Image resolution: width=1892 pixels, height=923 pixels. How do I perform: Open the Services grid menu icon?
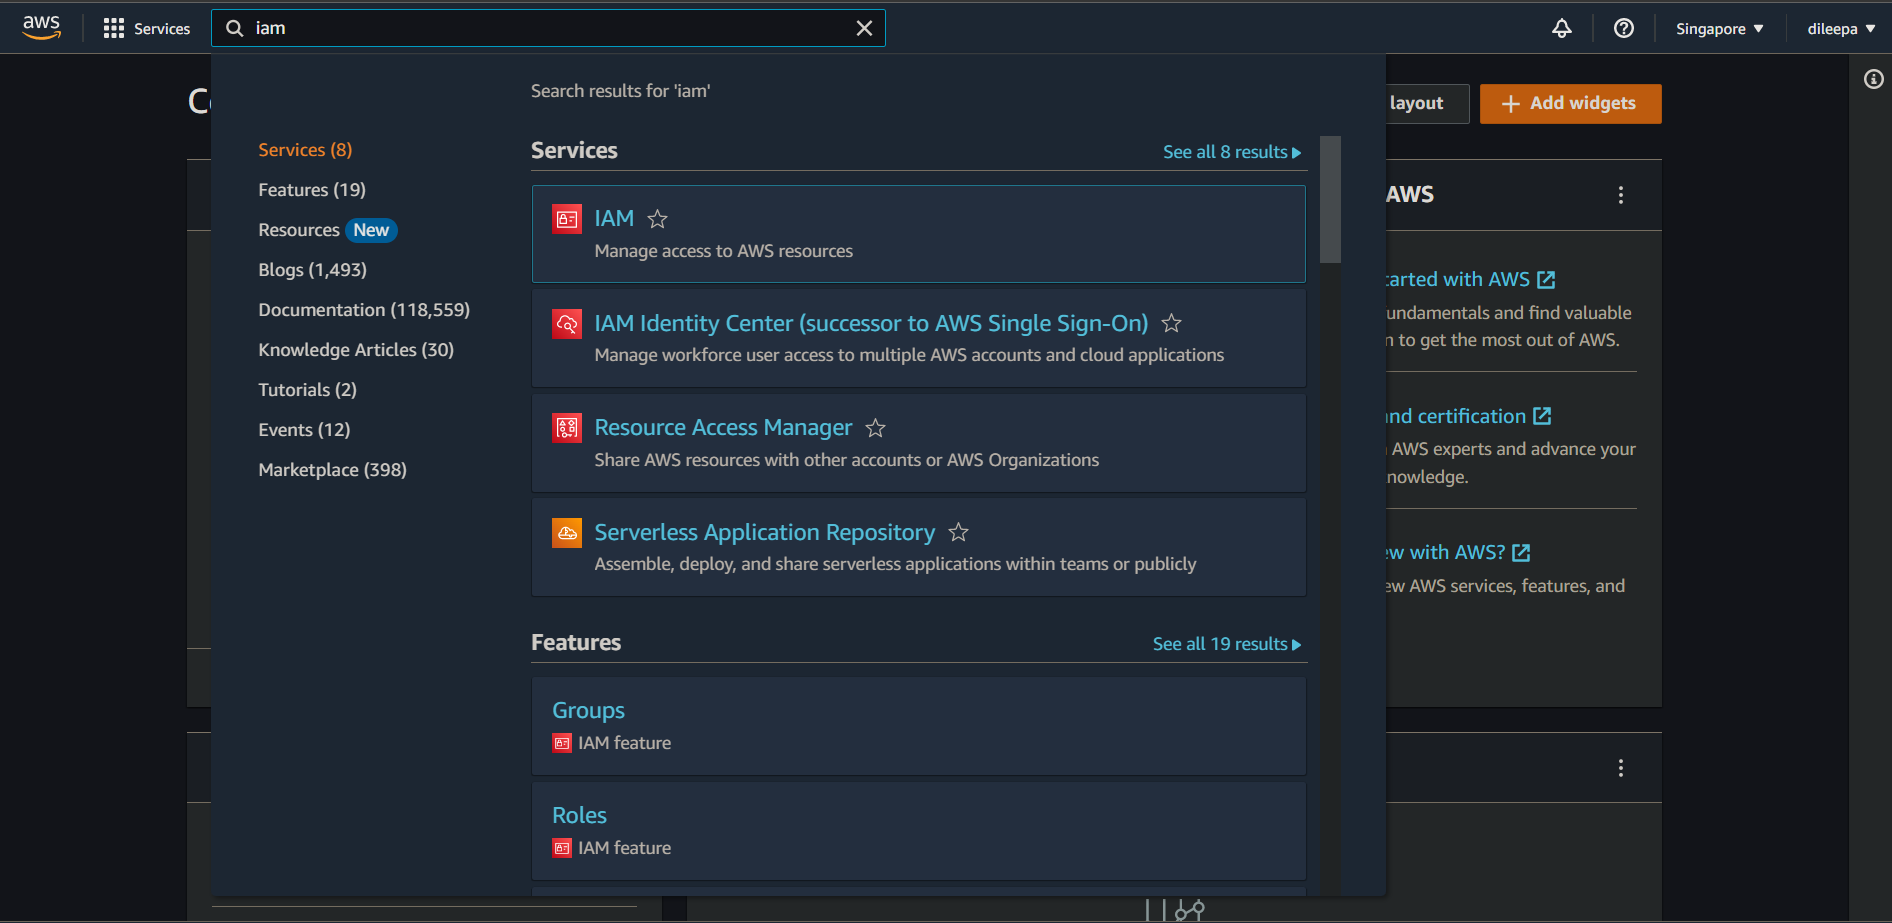click(x=114, y=29)
